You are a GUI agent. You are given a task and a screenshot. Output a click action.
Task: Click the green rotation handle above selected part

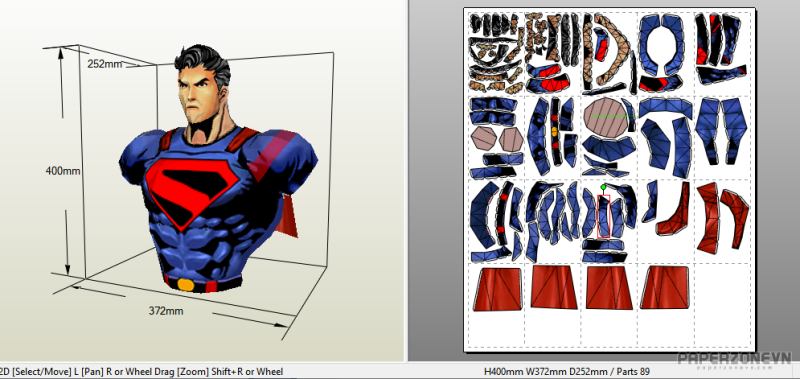tap(604, 188)
